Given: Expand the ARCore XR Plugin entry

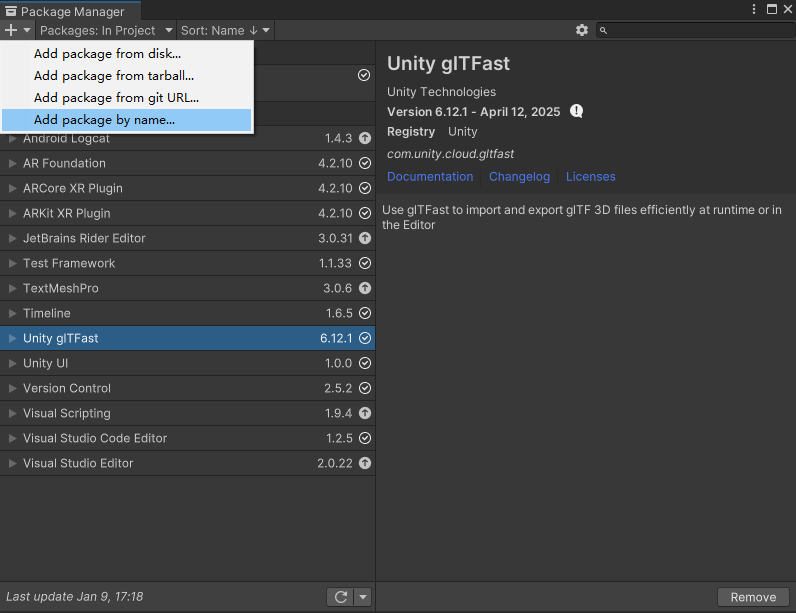Looking at the screenshot, I should 13,188.
